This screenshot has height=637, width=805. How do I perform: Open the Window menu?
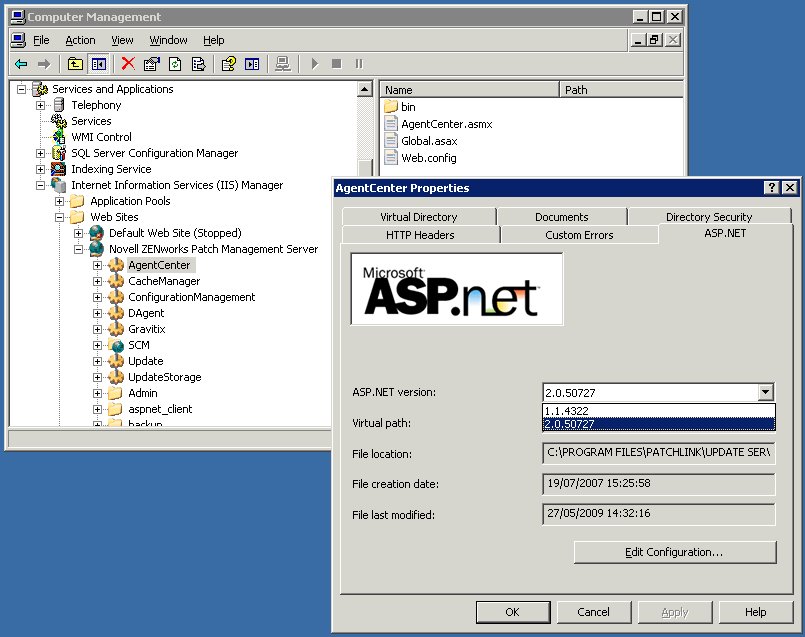[168, 40]
